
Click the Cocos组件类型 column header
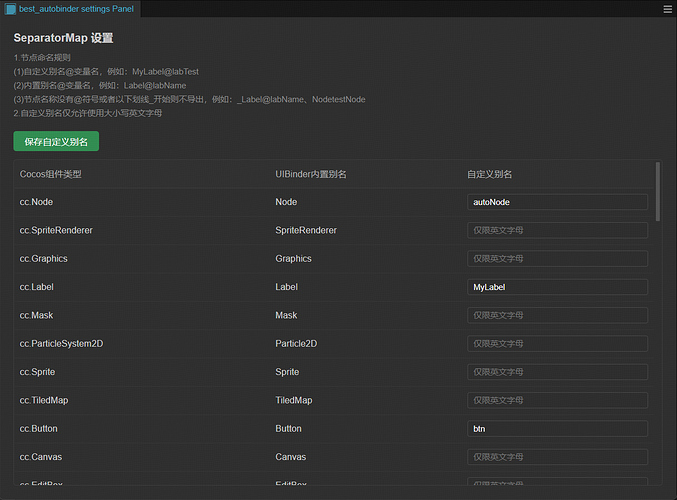pyautogui.click(x=51, y=174)
